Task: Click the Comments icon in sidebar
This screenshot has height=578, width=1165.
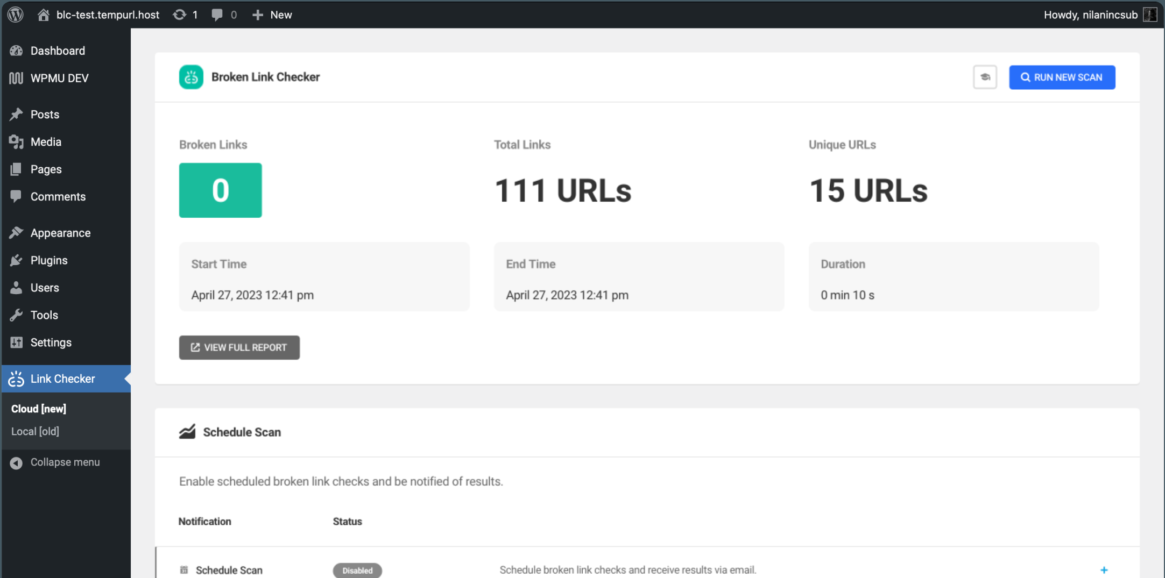Action: (16, 197)
